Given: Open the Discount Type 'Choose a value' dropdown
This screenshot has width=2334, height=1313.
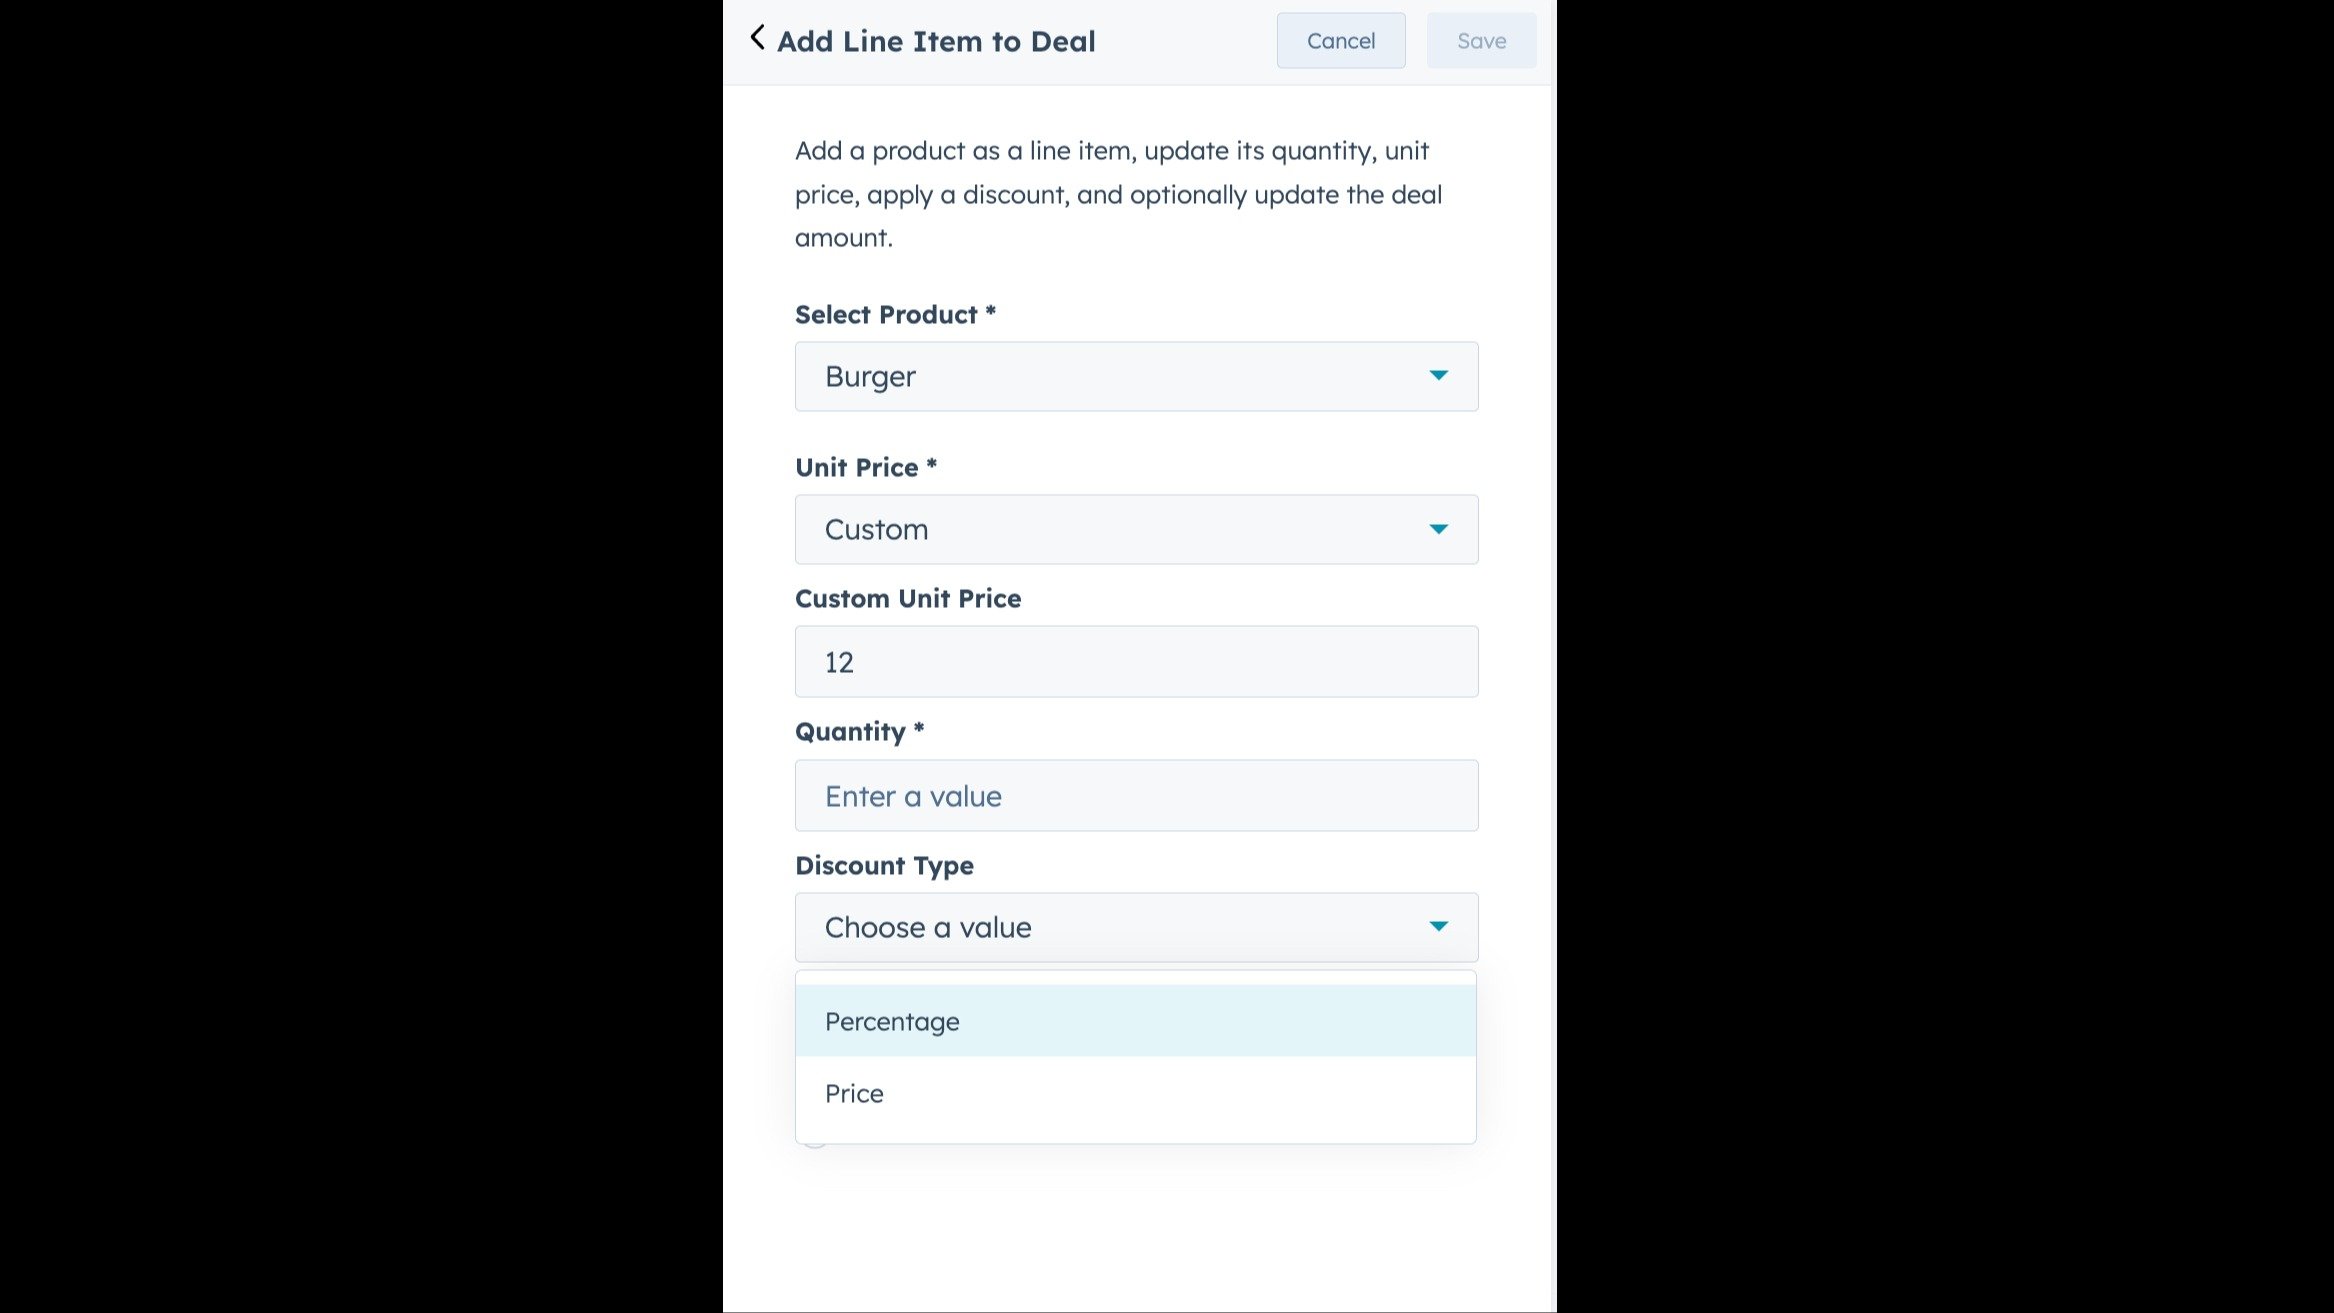Looking at the screenshot, I should [x=1135, y=927].
